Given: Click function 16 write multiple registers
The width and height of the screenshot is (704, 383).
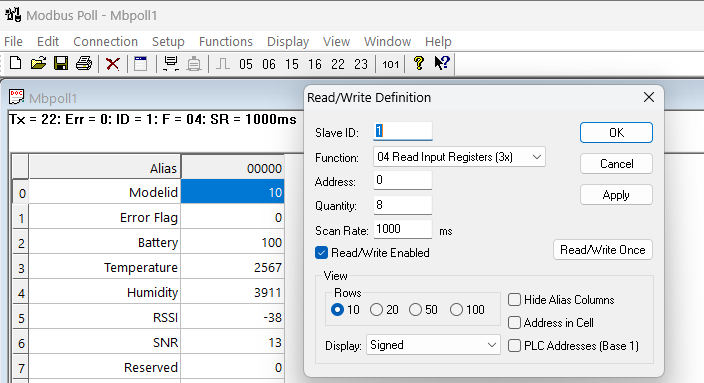Looking at the screenshot, I should pyautogui.click(x=315, y=64).
